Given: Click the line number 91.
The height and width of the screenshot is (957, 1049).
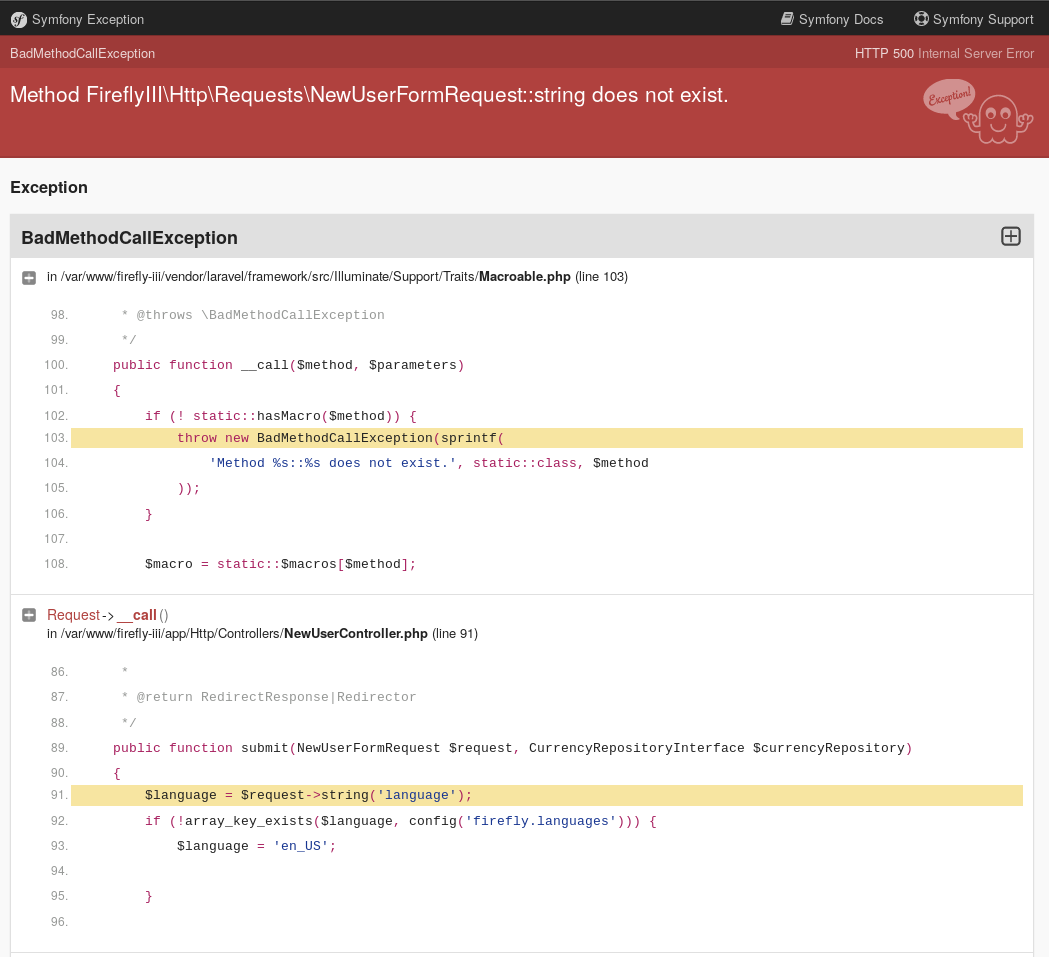Looking at the screenshot, I should click(59, 795).
